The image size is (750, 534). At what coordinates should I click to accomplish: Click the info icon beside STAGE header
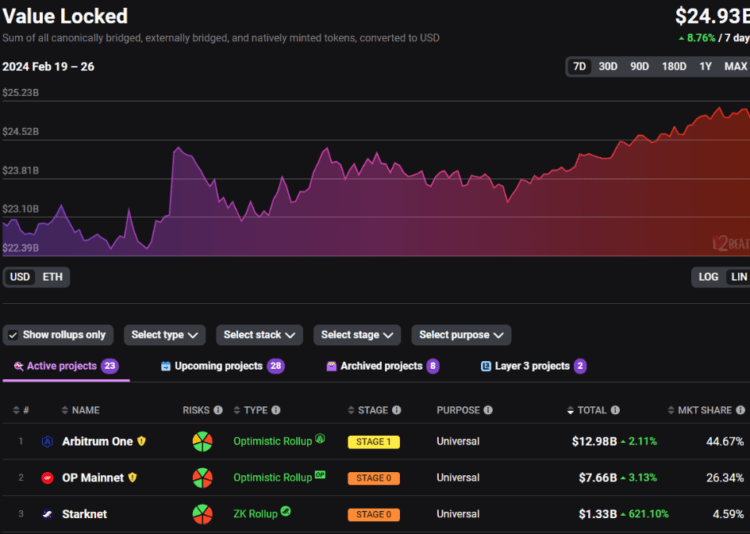397,410
